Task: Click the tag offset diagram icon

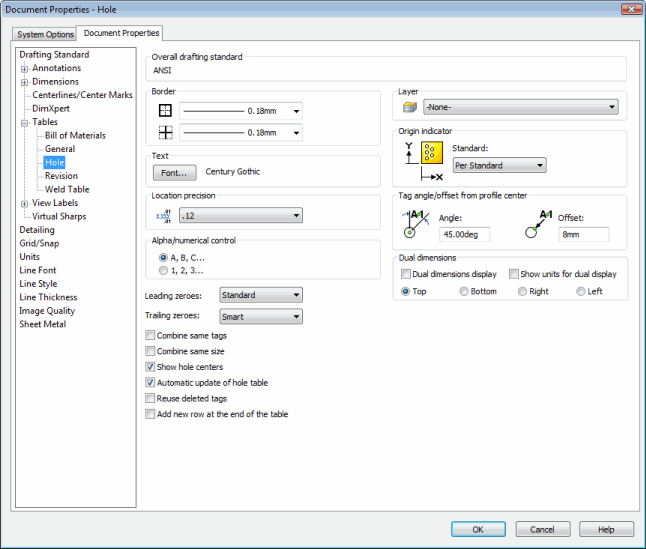Action: pyautogui.click(x=538, y=224)
